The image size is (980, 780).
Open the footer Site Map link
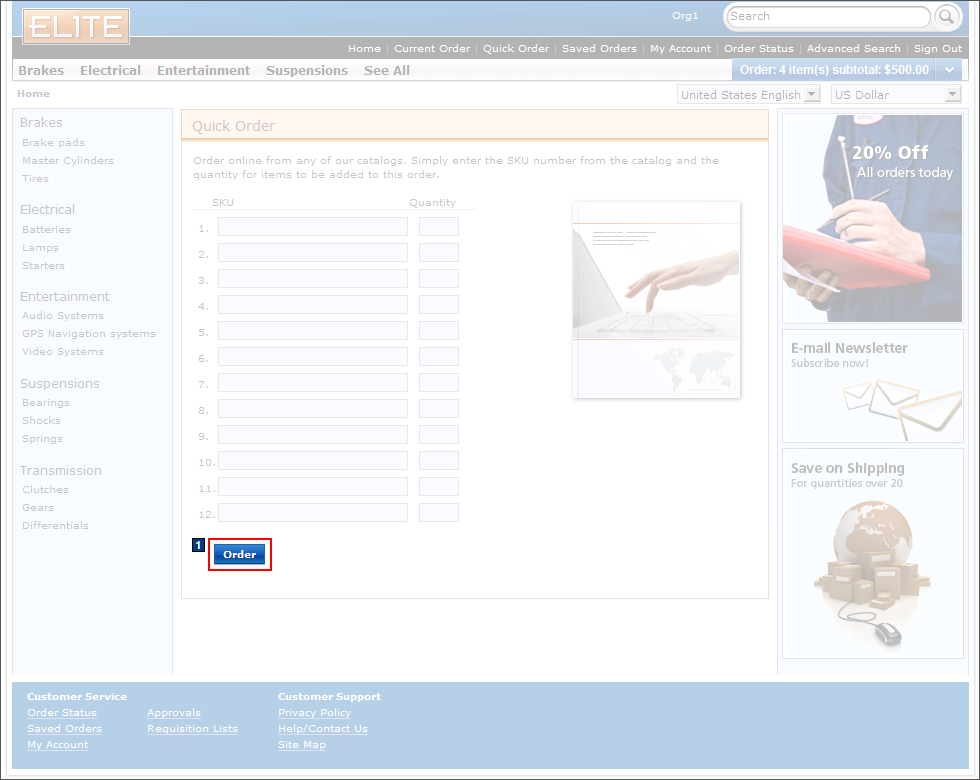[x=302, y=745]
